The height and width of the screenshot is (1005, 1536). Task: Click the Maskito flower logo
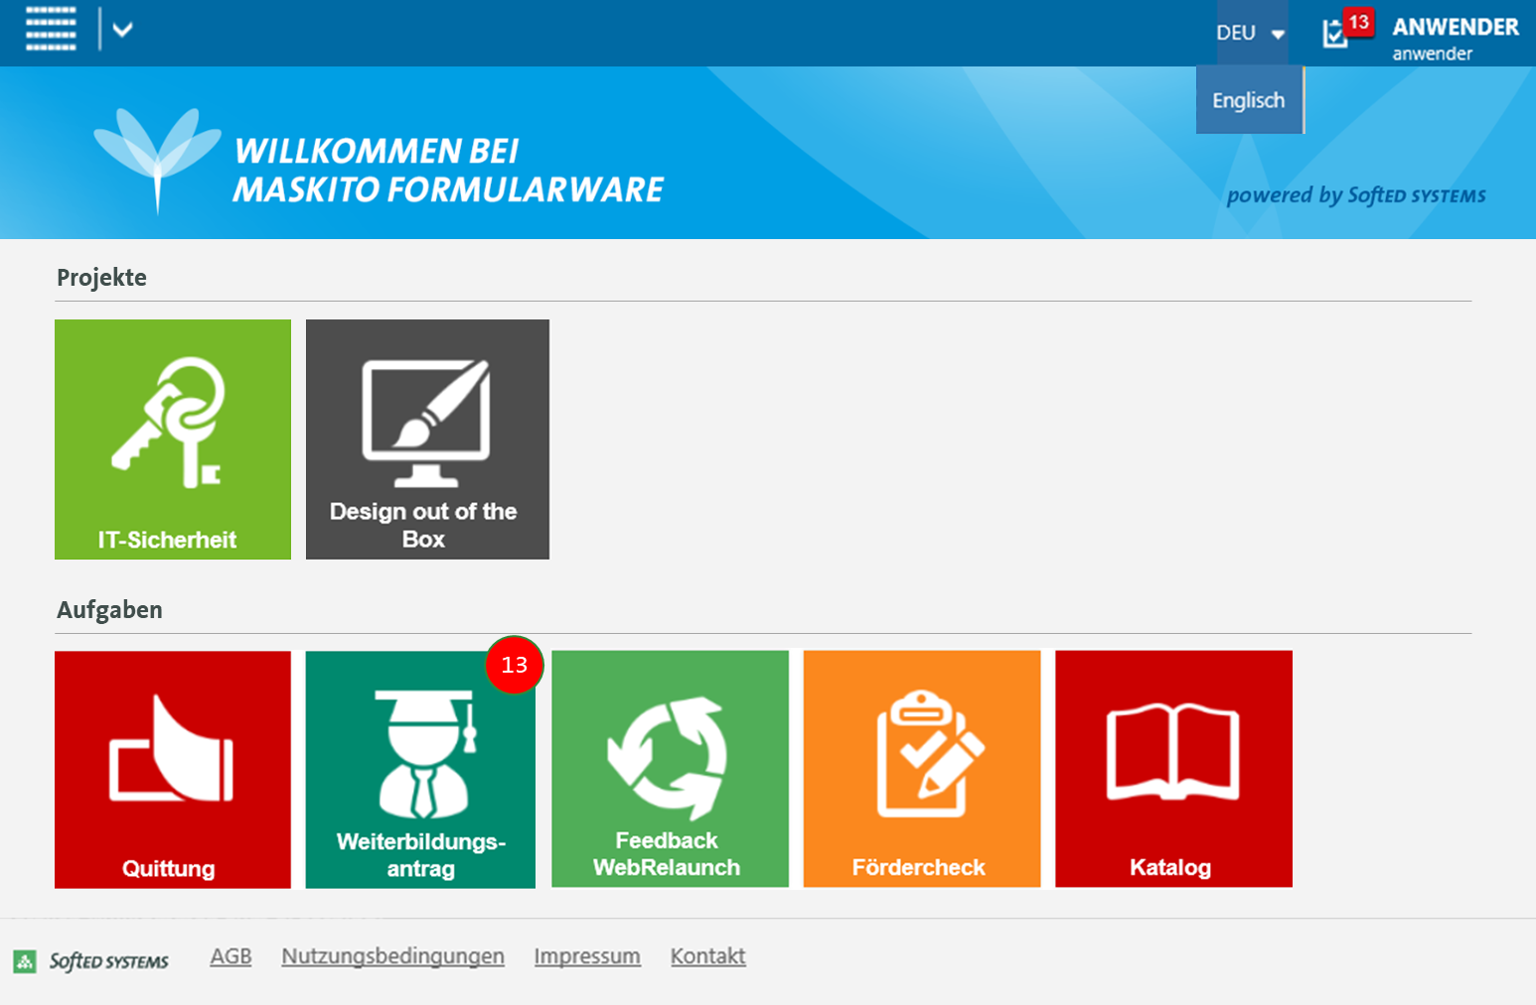click(x=157, y=159)
